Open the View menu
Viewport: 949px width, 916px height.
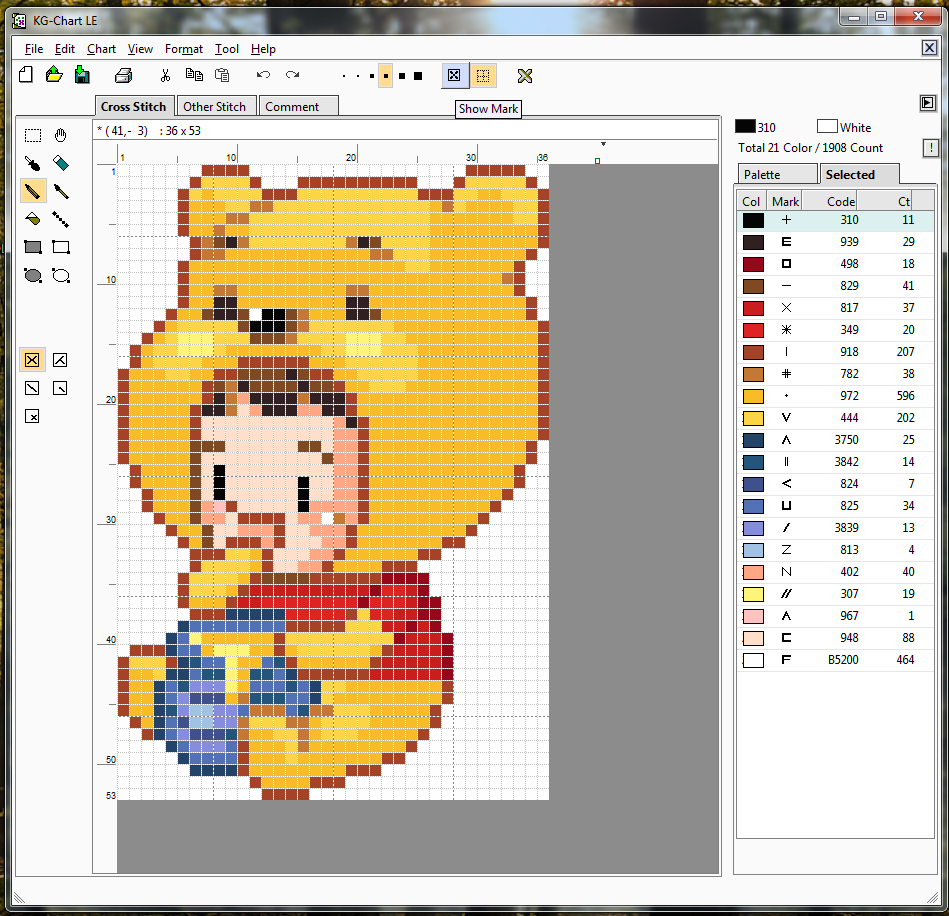[x=140, y=49]
